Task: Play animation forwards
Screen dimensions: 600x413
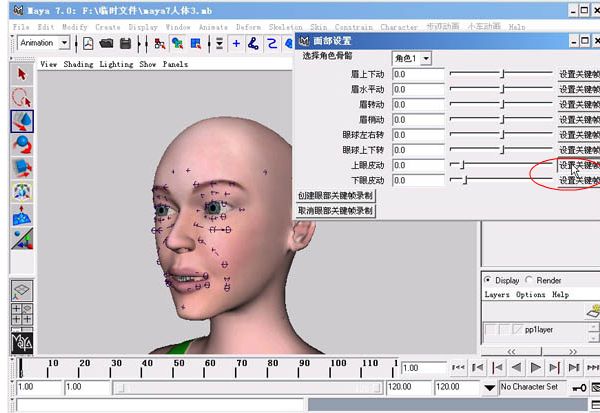Action: pyautogui.click(x=535, y=367)
